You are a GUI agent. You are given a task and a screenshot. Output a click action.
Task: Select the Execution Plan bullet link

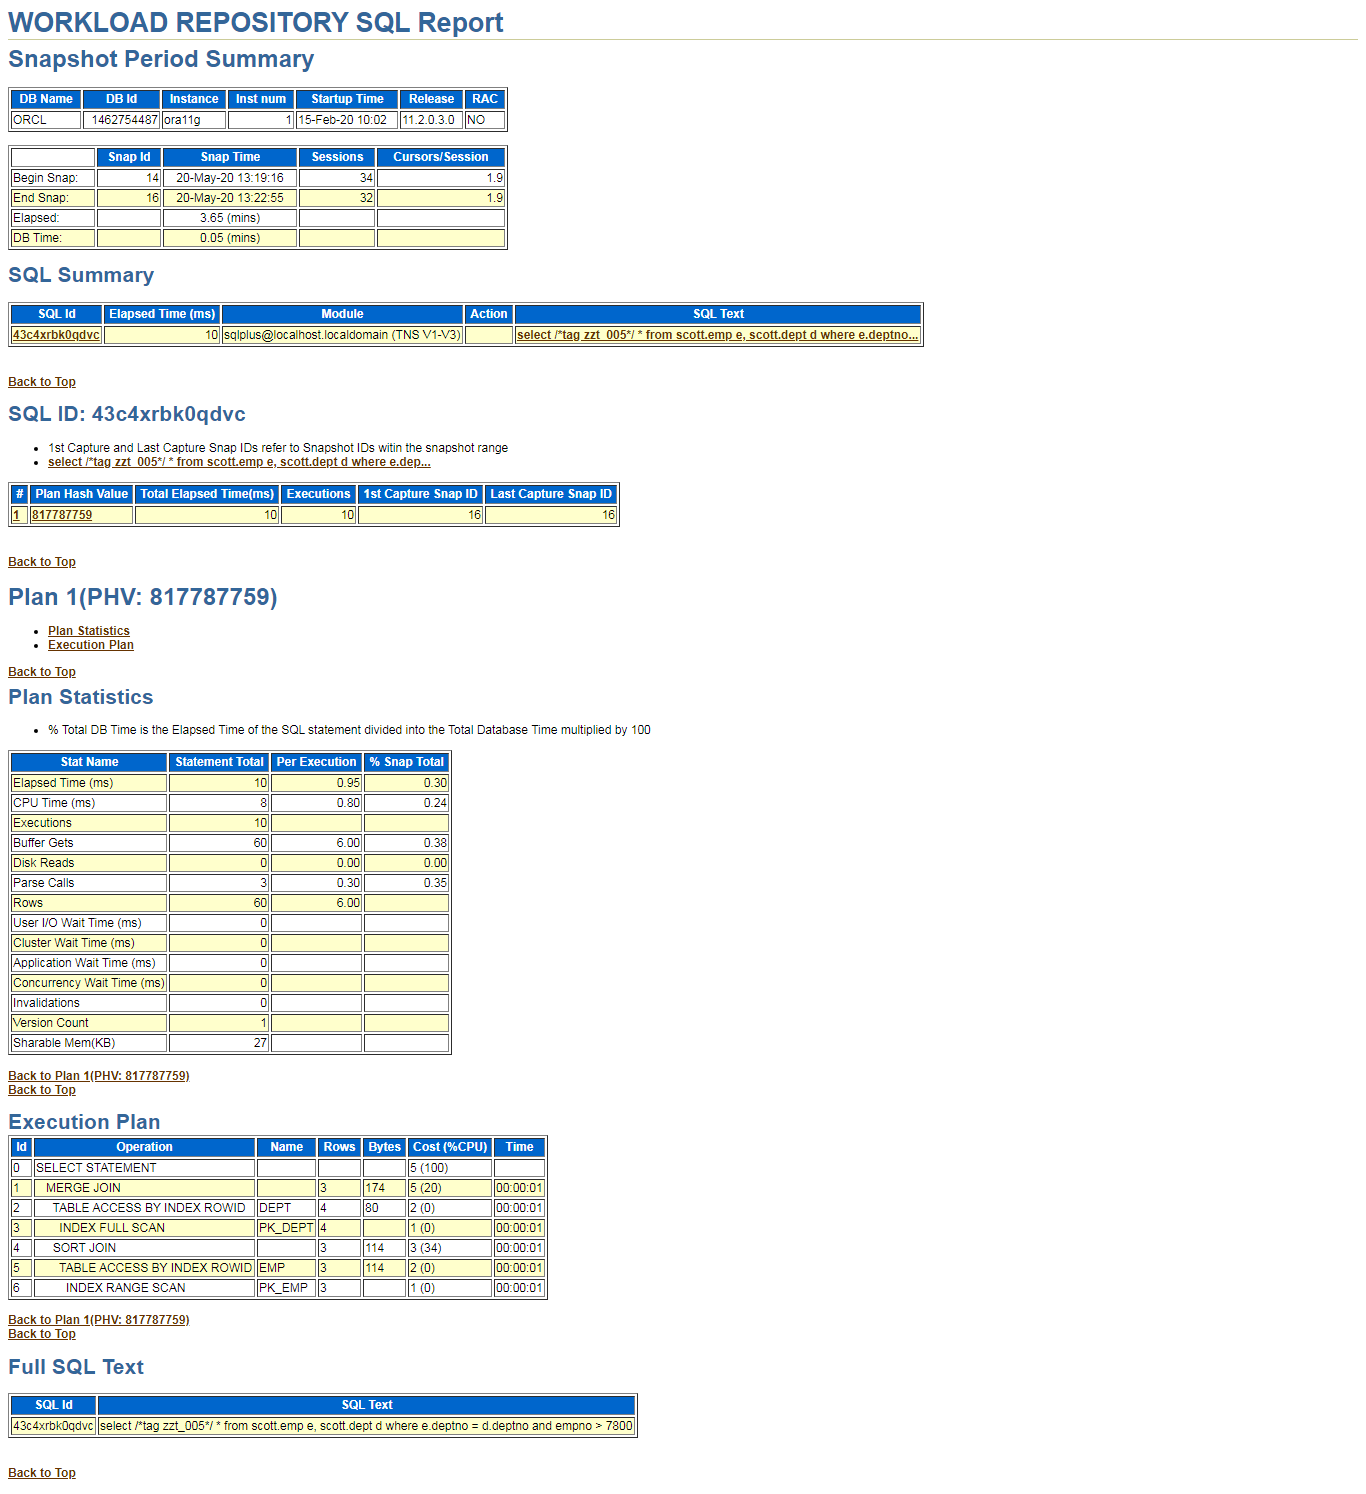[90, 645]
